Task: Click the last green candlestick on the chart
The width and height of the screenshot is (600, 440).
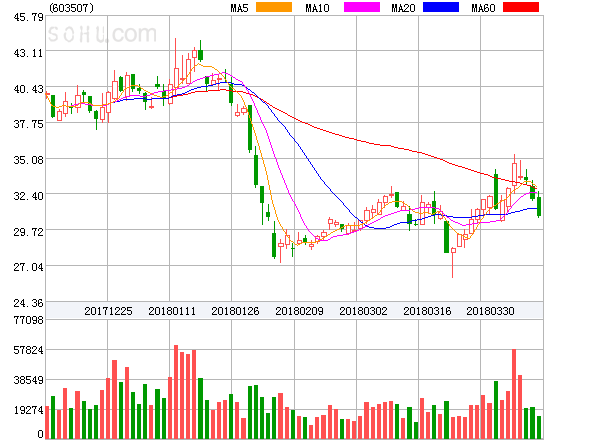Action: coord(539,205)
